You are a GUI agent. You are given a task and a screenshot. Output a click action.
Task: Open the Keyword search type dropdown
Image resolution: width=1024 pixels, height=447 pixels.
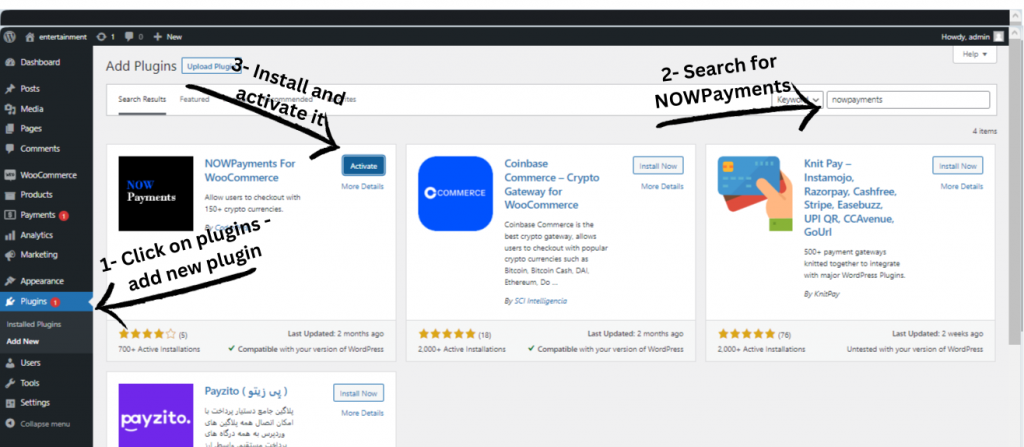coord(799,100)
